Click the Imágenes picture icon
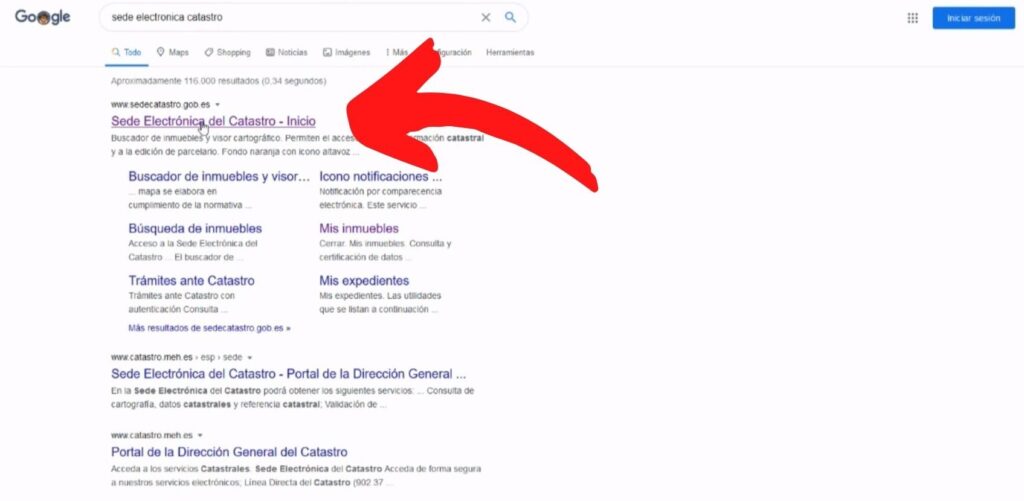This screenshot has width=1024, height=501. 327,52
